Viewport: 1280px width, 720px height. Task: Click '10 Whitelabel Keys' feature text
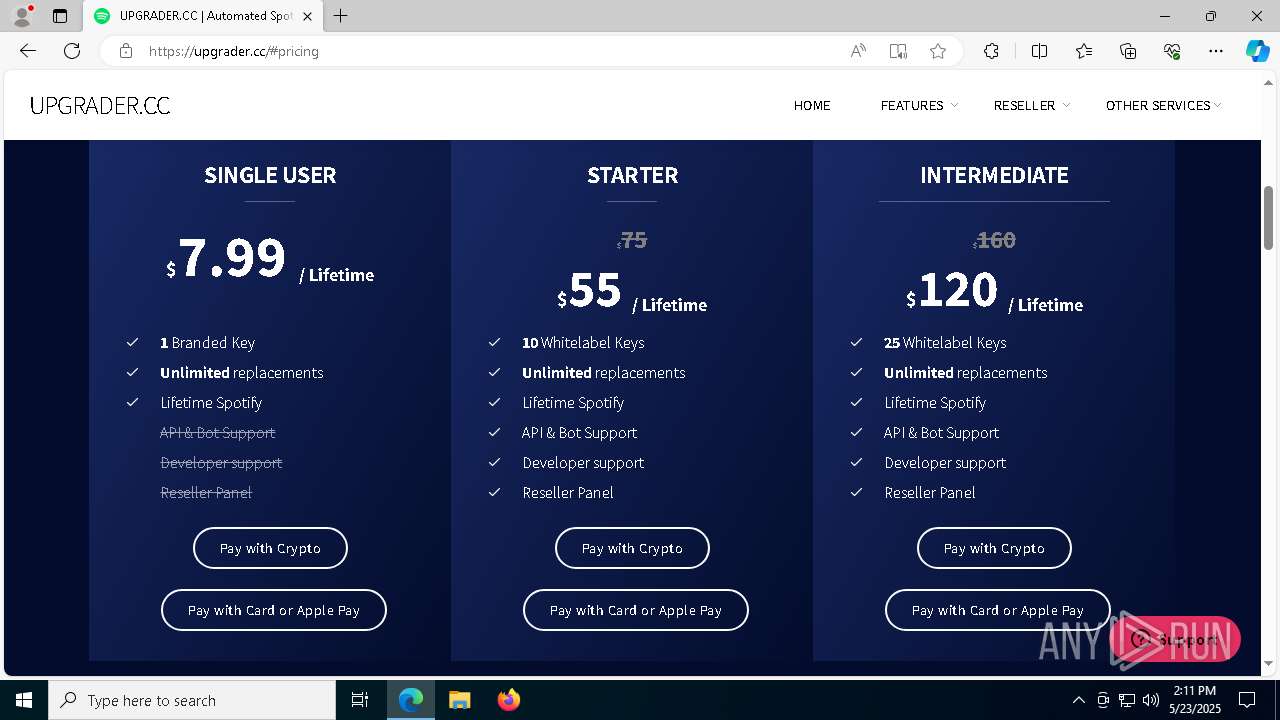tap(583, 342)
